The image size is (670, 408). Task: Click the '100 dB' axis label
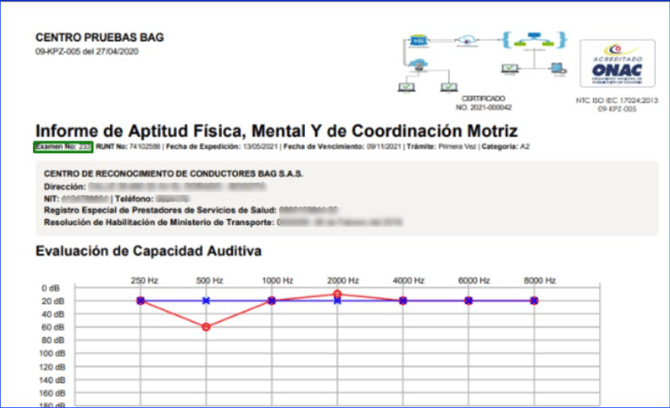point(52,354)
